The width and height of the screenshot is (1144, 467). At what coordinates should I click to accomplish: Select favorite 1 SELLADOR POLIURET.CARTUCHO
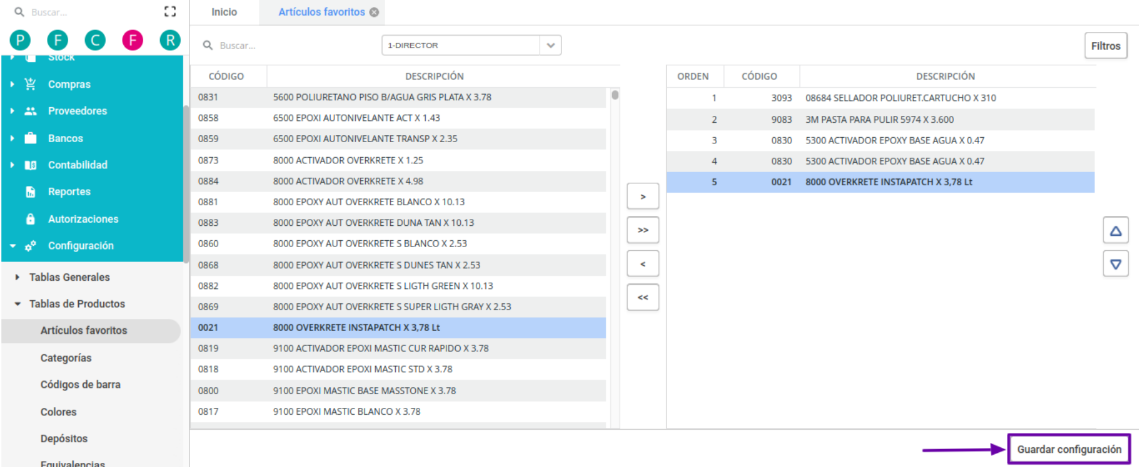click(881, 98)
